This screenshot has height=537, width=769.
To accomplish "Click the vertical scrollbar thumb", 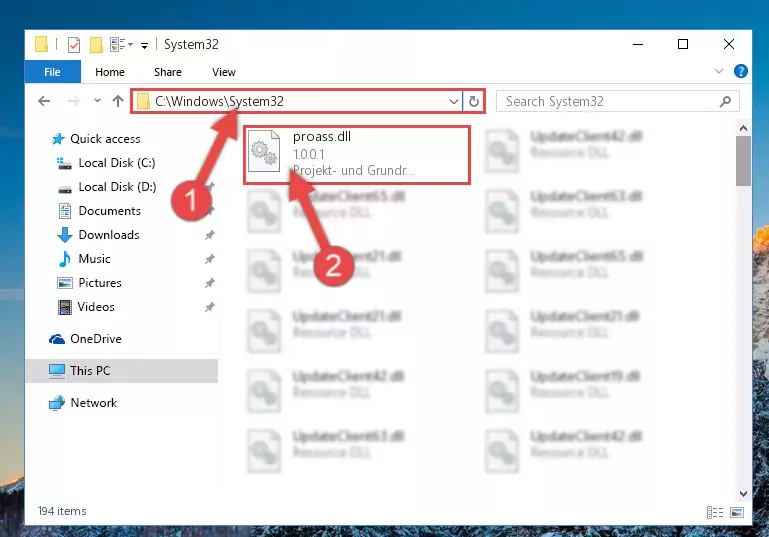I will click(743, 161).
